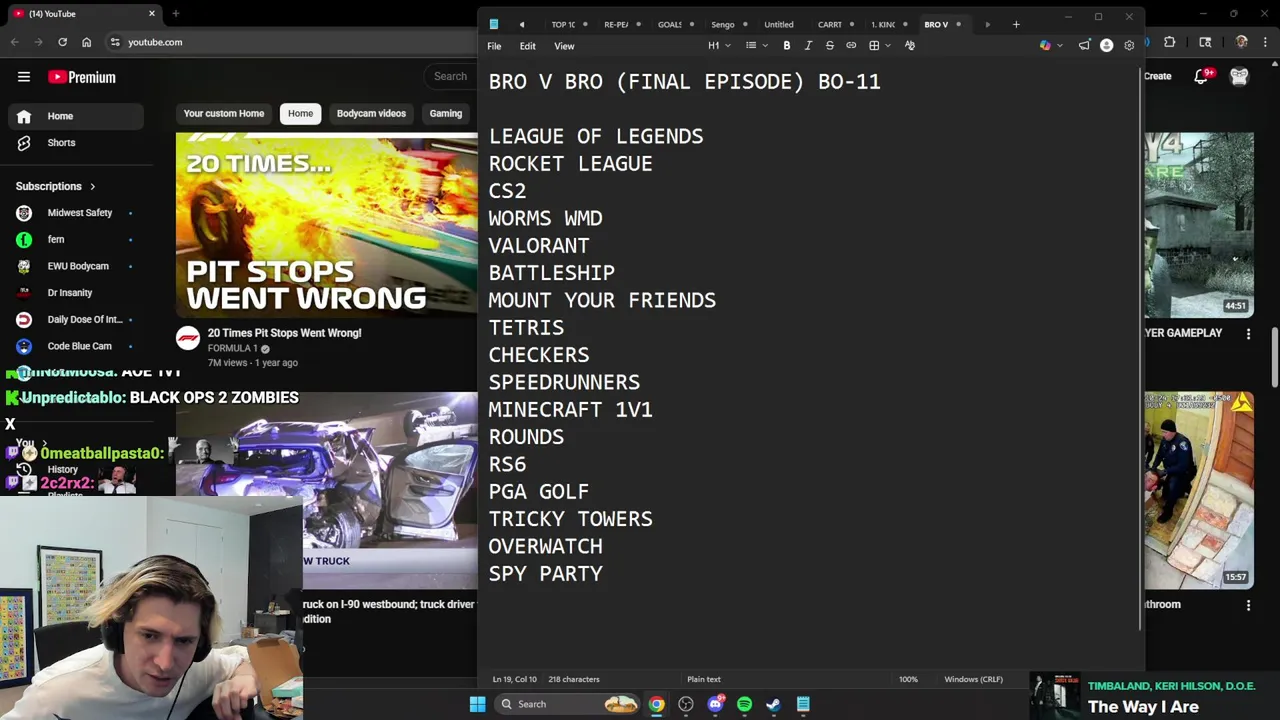Open YouTube notifications bell

(x=1202, y=76)
